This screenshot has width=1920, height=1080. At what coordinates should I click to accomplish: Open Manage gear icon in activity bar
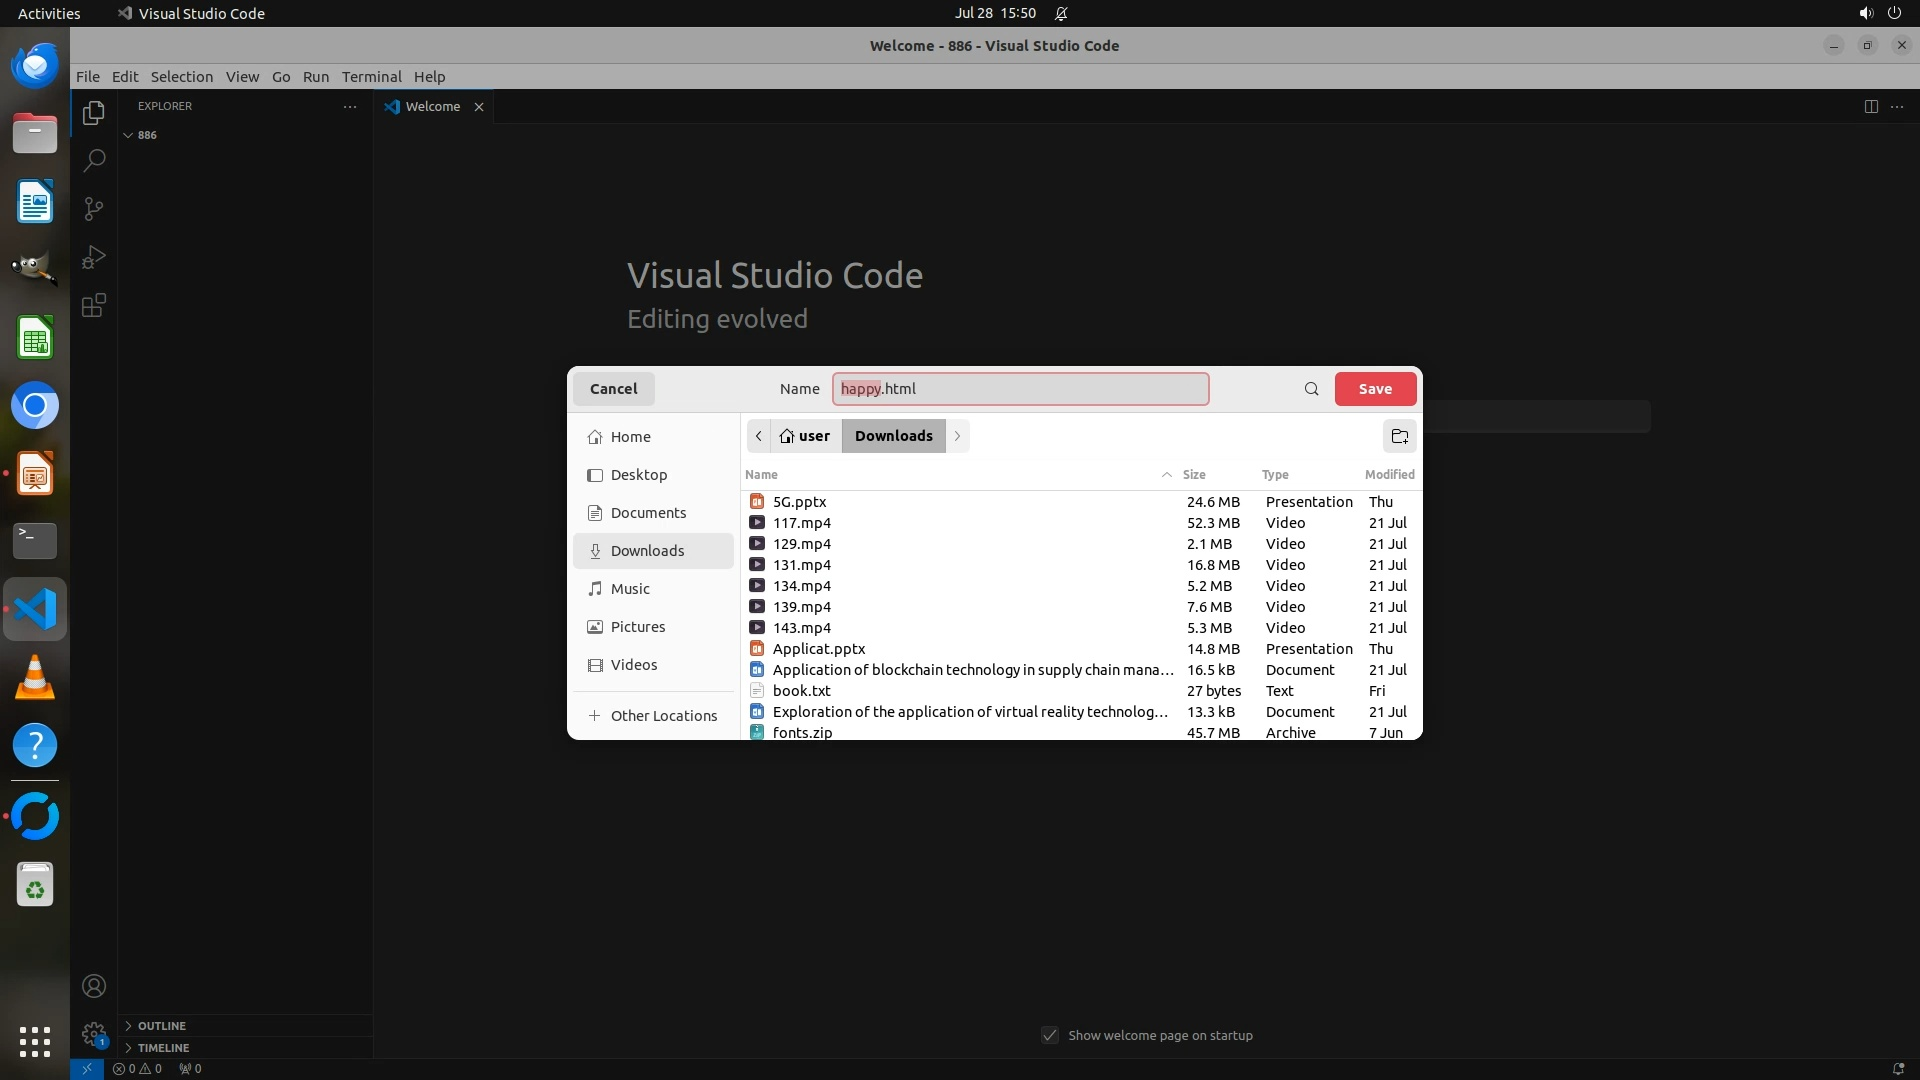pyautogui.click(x=93, y=1033)
